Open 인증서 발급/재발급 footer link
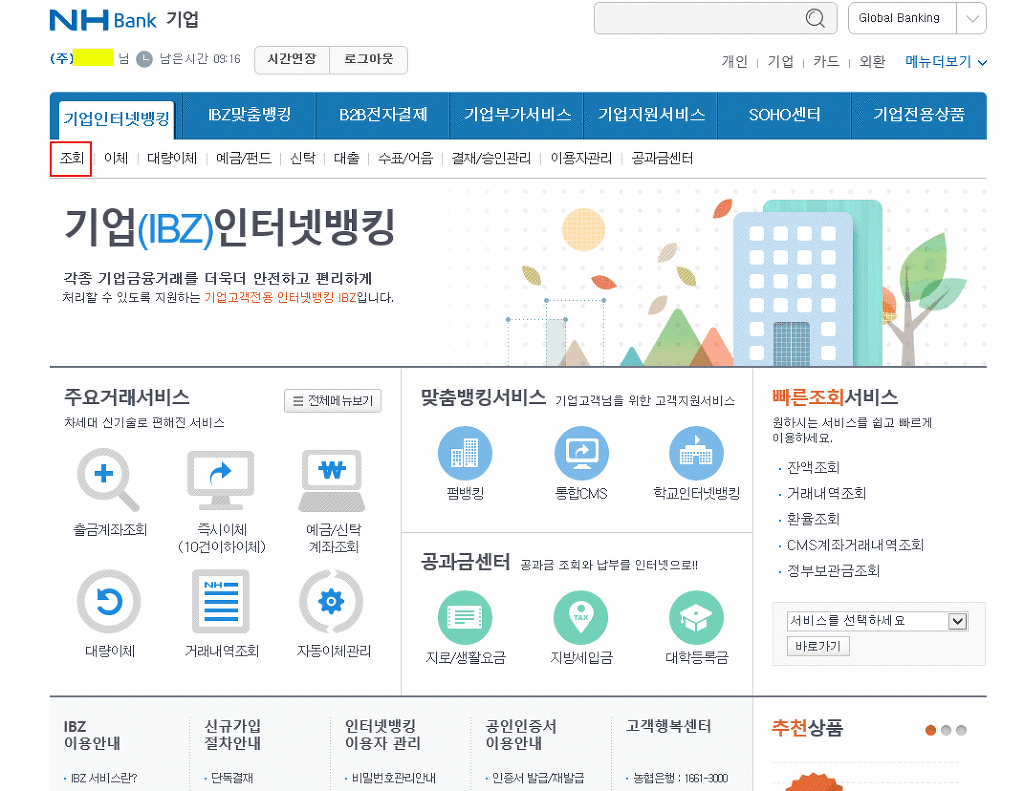 click(x=537, y=779)
